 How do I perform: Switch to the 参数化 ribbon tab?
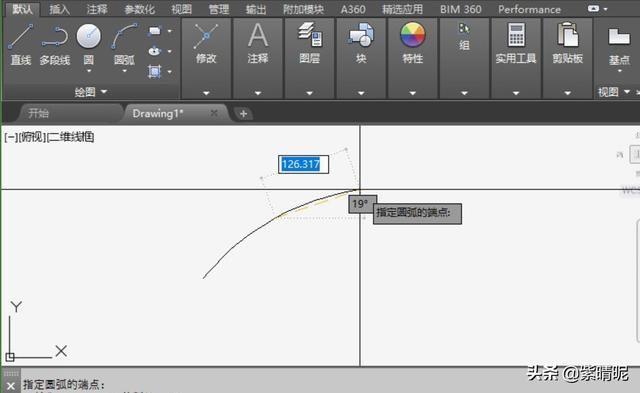pyautogui.click(x=140, y=9)
